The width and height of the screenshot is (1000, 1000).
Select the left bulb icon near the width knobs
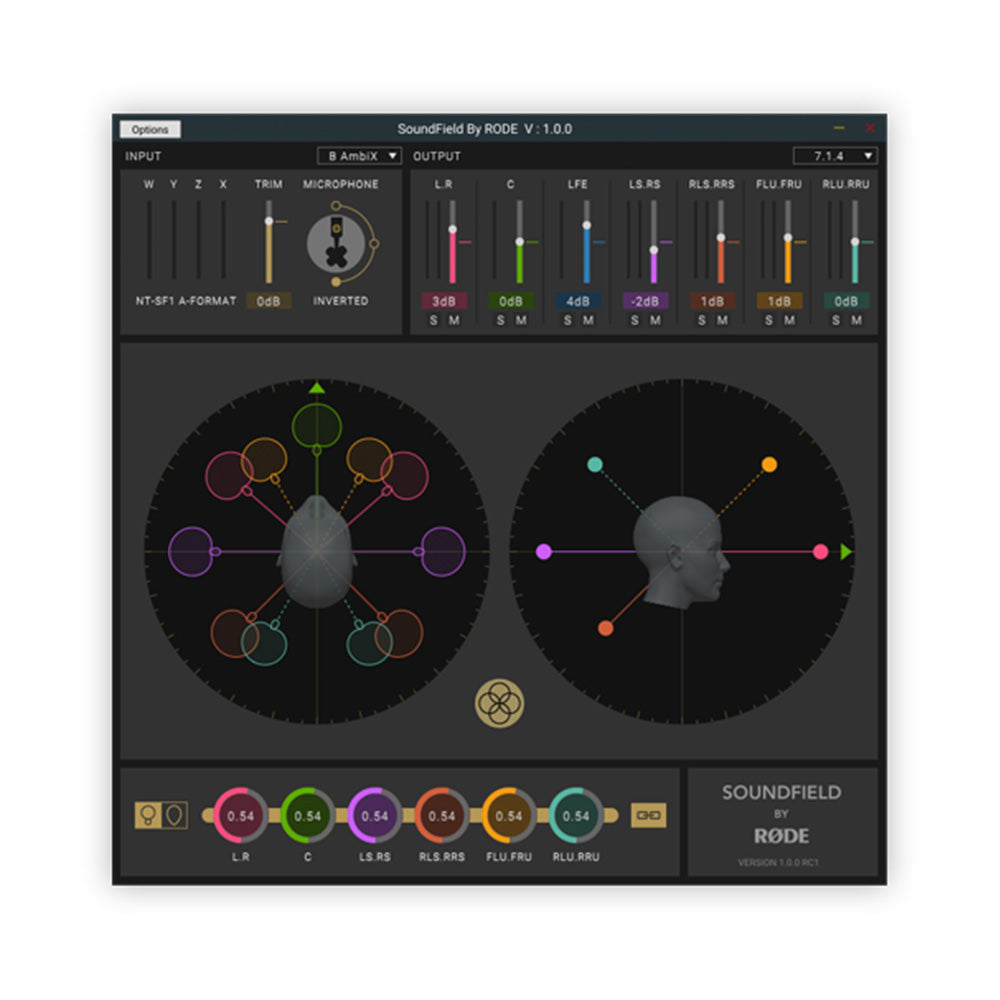[148, 815]
